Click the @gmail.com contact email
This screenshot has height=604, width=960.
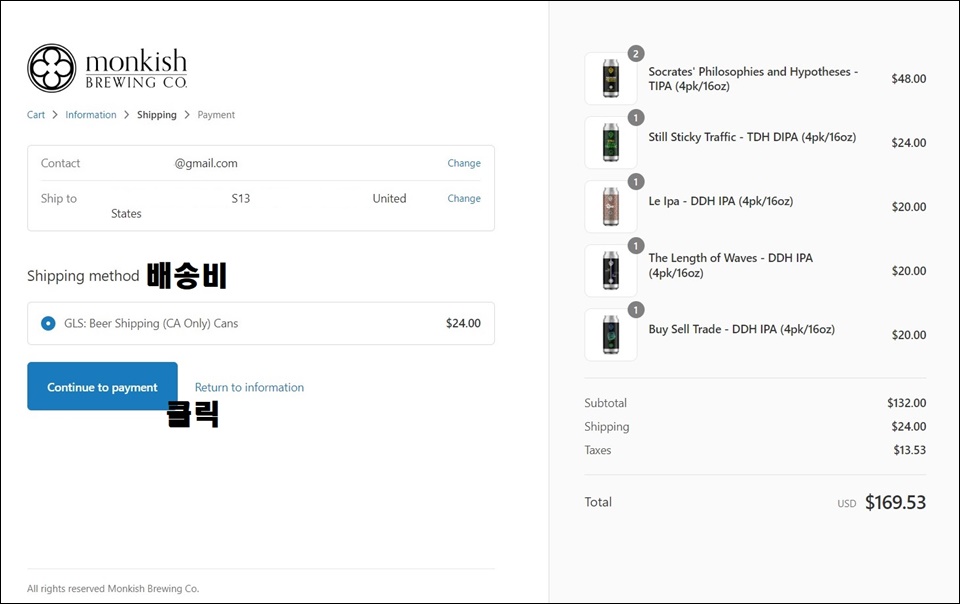206,163
